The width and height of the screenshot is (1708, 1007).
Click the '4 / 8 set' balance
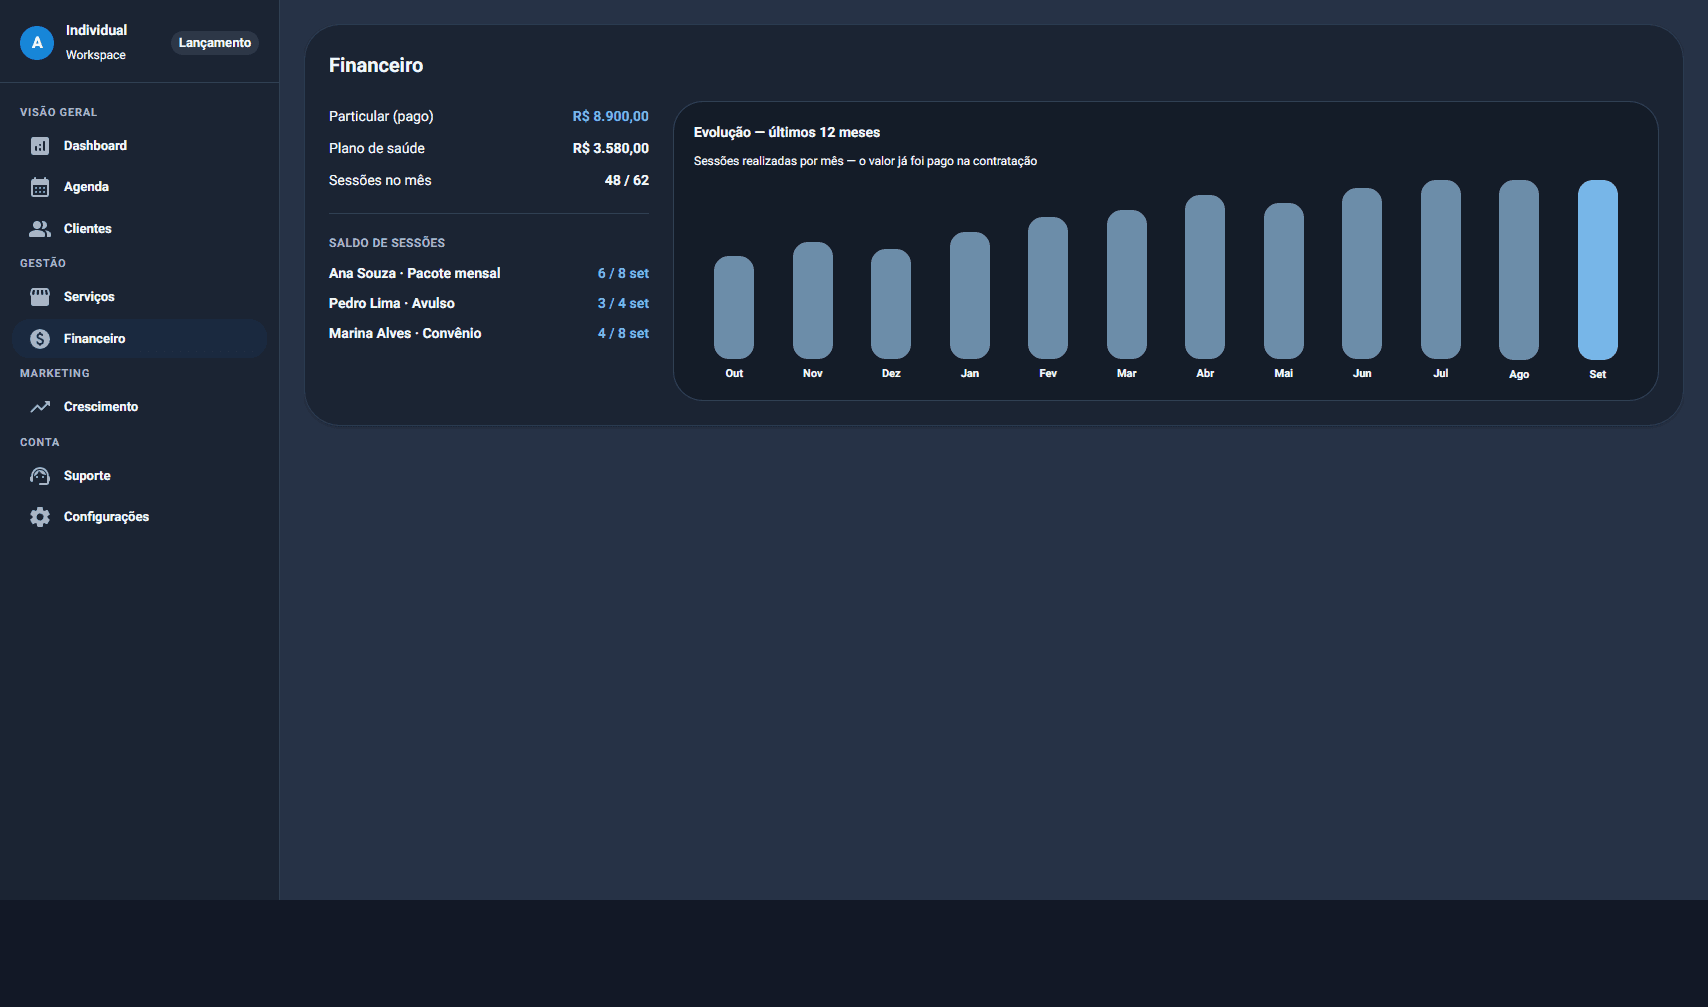[623, 333]
